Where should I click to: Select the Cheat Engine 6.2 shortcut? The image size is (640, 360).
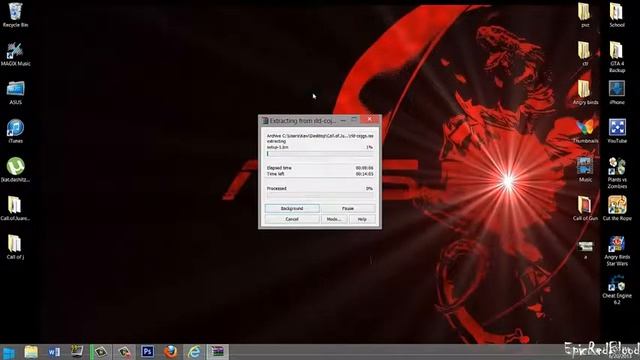click(617, 289)
